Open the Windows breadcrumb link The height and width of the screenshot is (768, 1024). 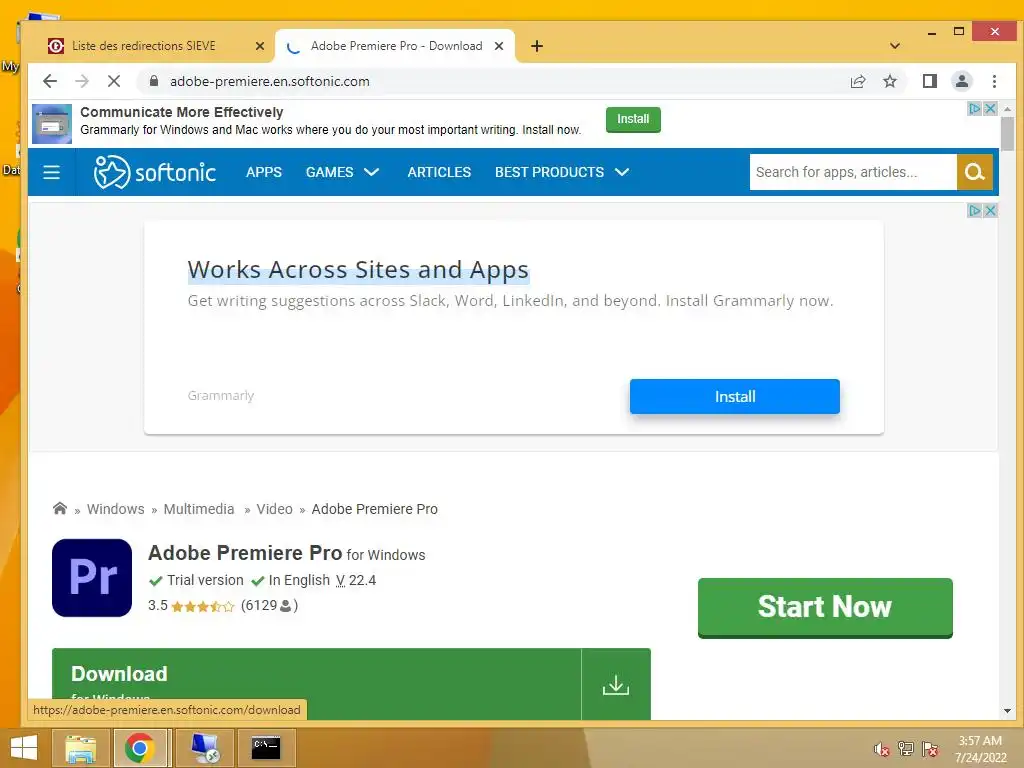(116, 509)
